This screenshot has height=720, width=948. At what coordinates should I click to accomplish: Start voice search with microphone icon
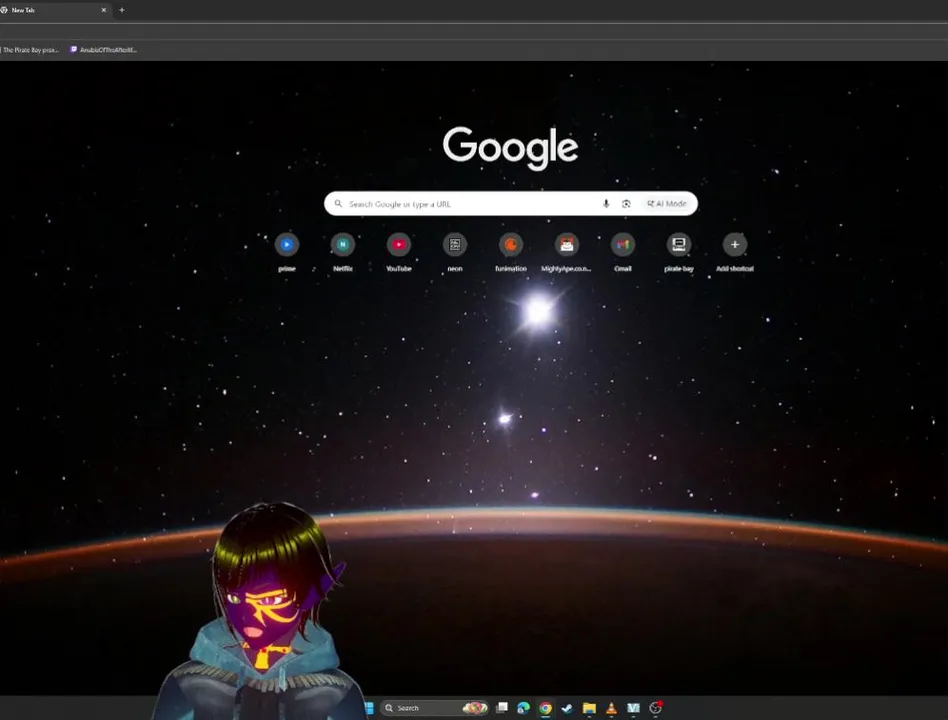pos(606,204)
